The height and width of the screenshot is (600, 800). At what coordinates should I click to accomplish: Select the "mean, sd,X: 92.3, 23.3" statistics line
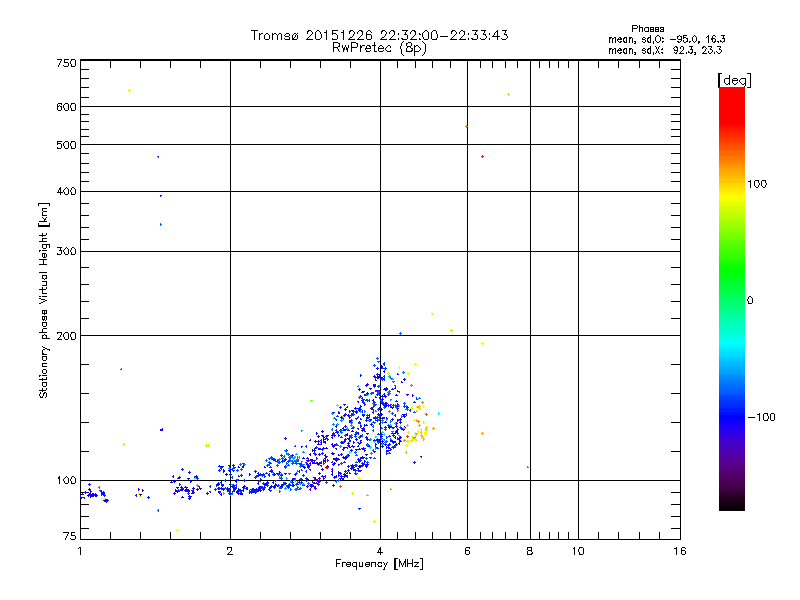(665, 50)
